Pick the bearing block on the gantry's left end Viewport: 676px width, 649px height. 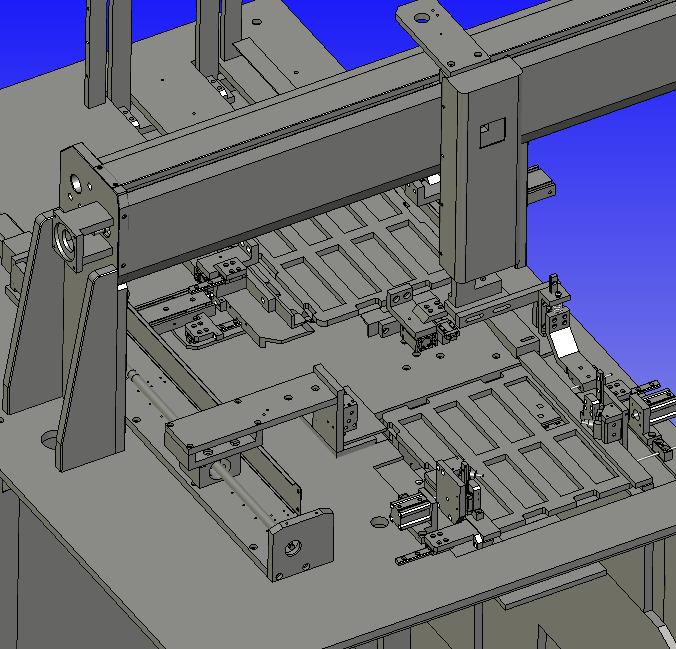[x=82, y=236]
